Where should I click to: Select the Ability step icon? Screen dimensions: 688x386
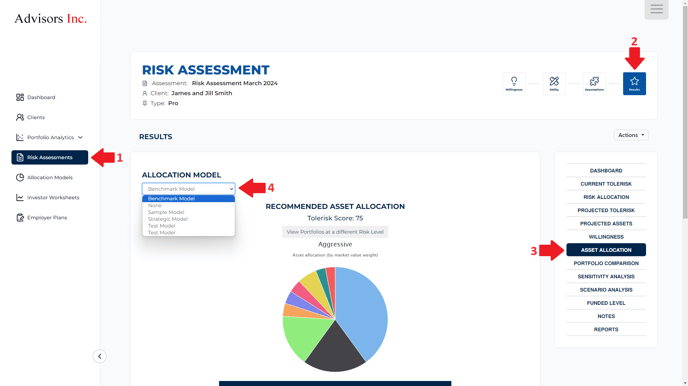click(554, 83)
